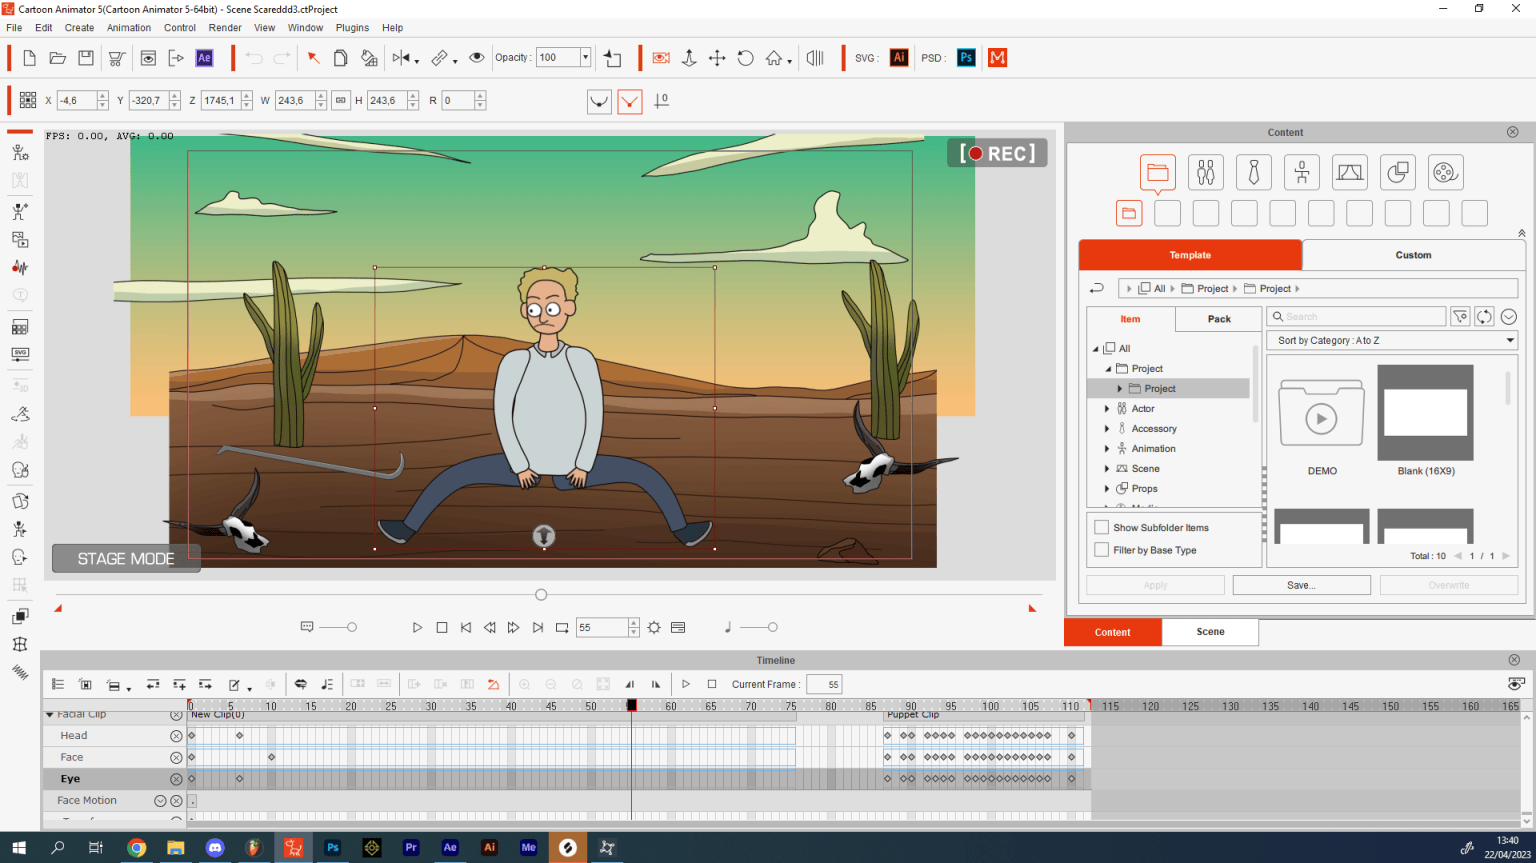Expand the Props tree node

click(x=1107, y=489)
